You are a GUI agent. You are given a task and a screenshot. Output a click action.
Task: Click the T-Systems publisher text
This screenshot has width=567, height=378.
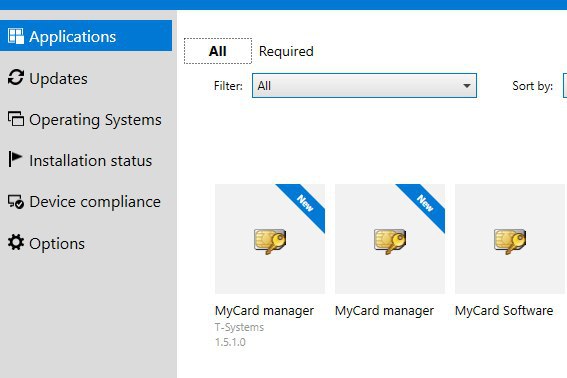coord(239,327)
